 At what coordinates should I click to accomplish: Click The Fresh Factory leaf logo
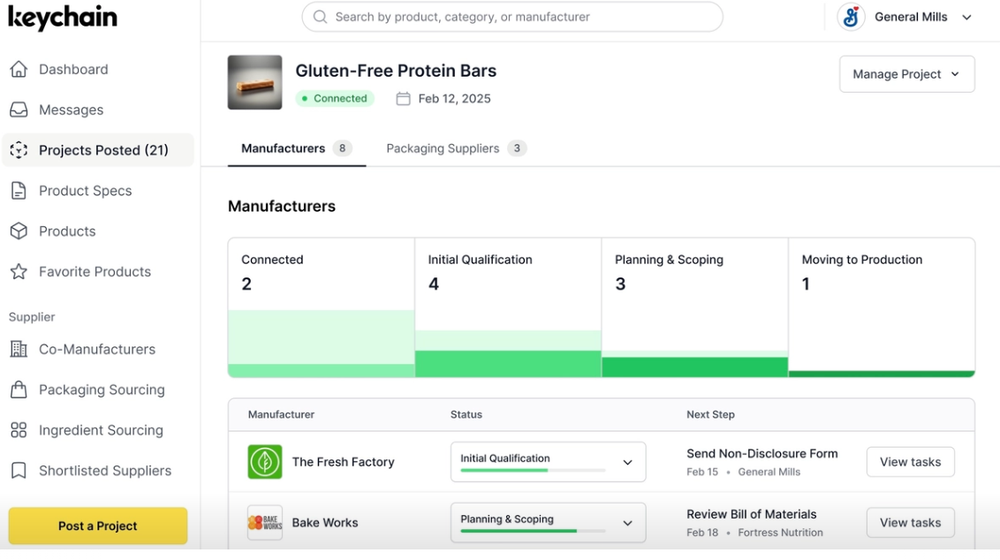coord(265,462)
